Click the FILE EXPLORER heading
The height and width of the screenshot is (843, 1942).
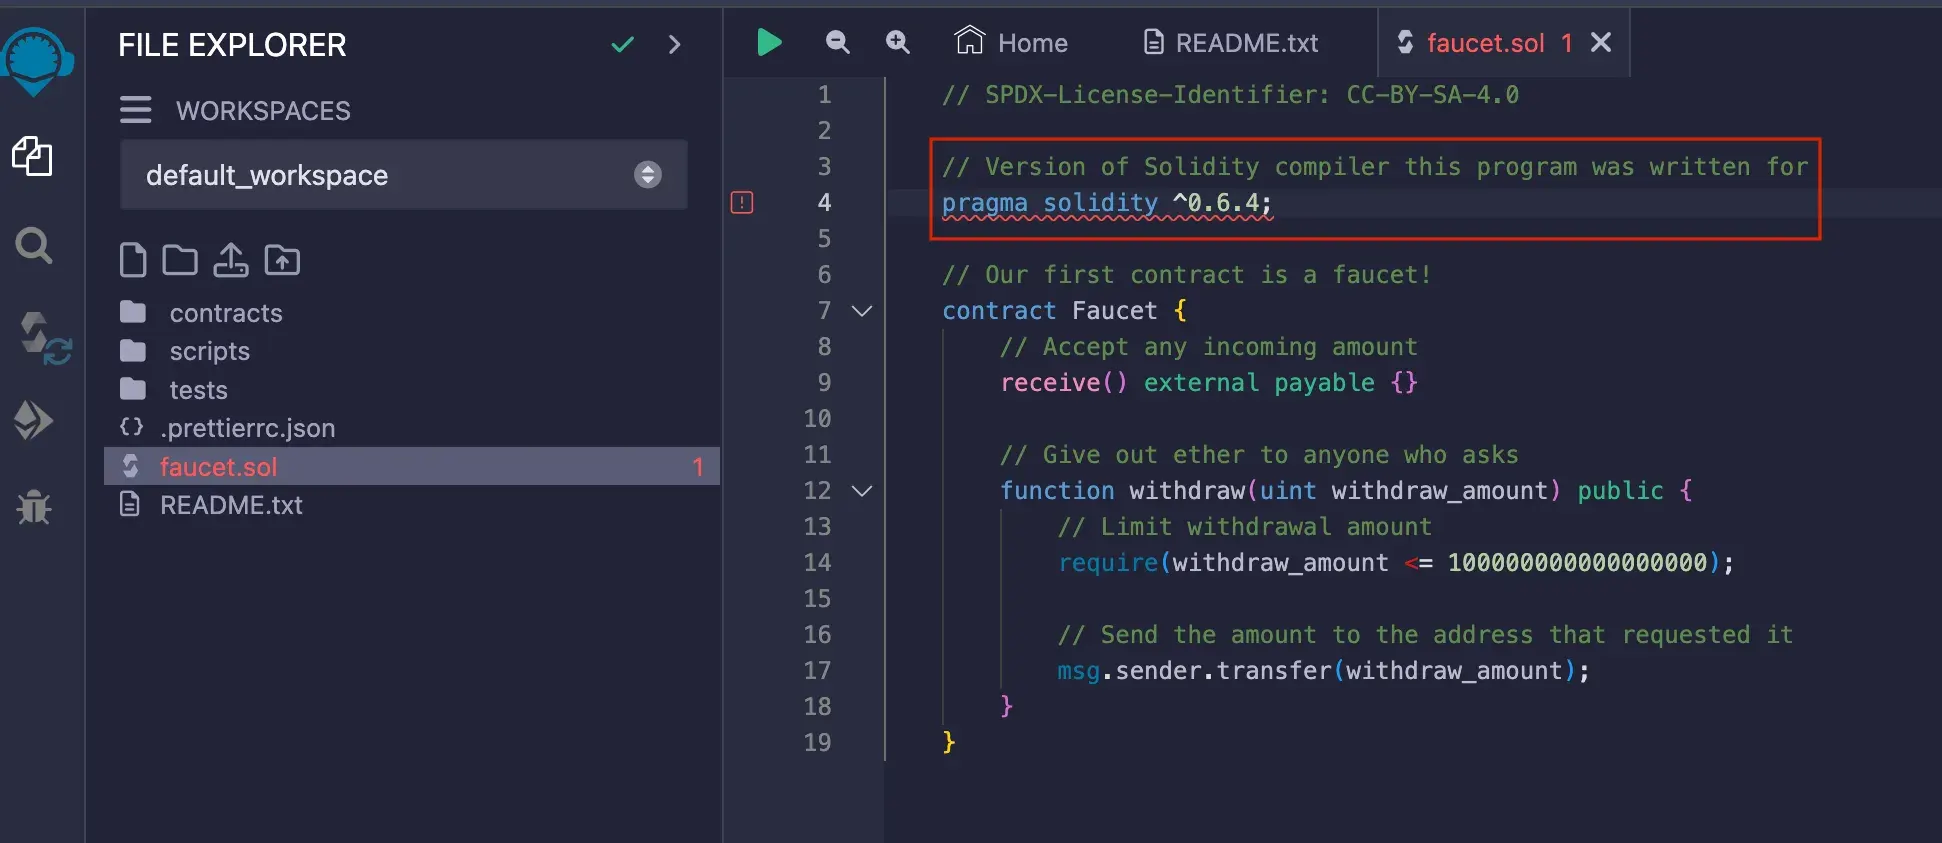(x=232, y=45)
